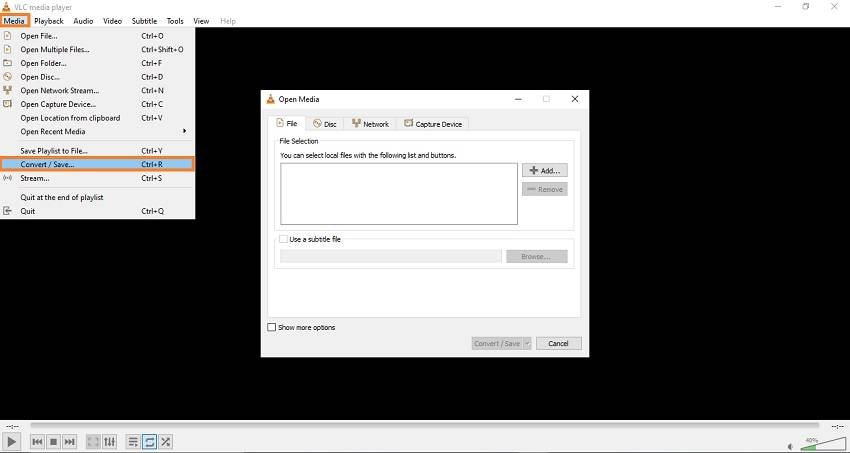Open the Tools menu
The height and width of the screenshot is (453, 850).
click(x=175, y=21)
